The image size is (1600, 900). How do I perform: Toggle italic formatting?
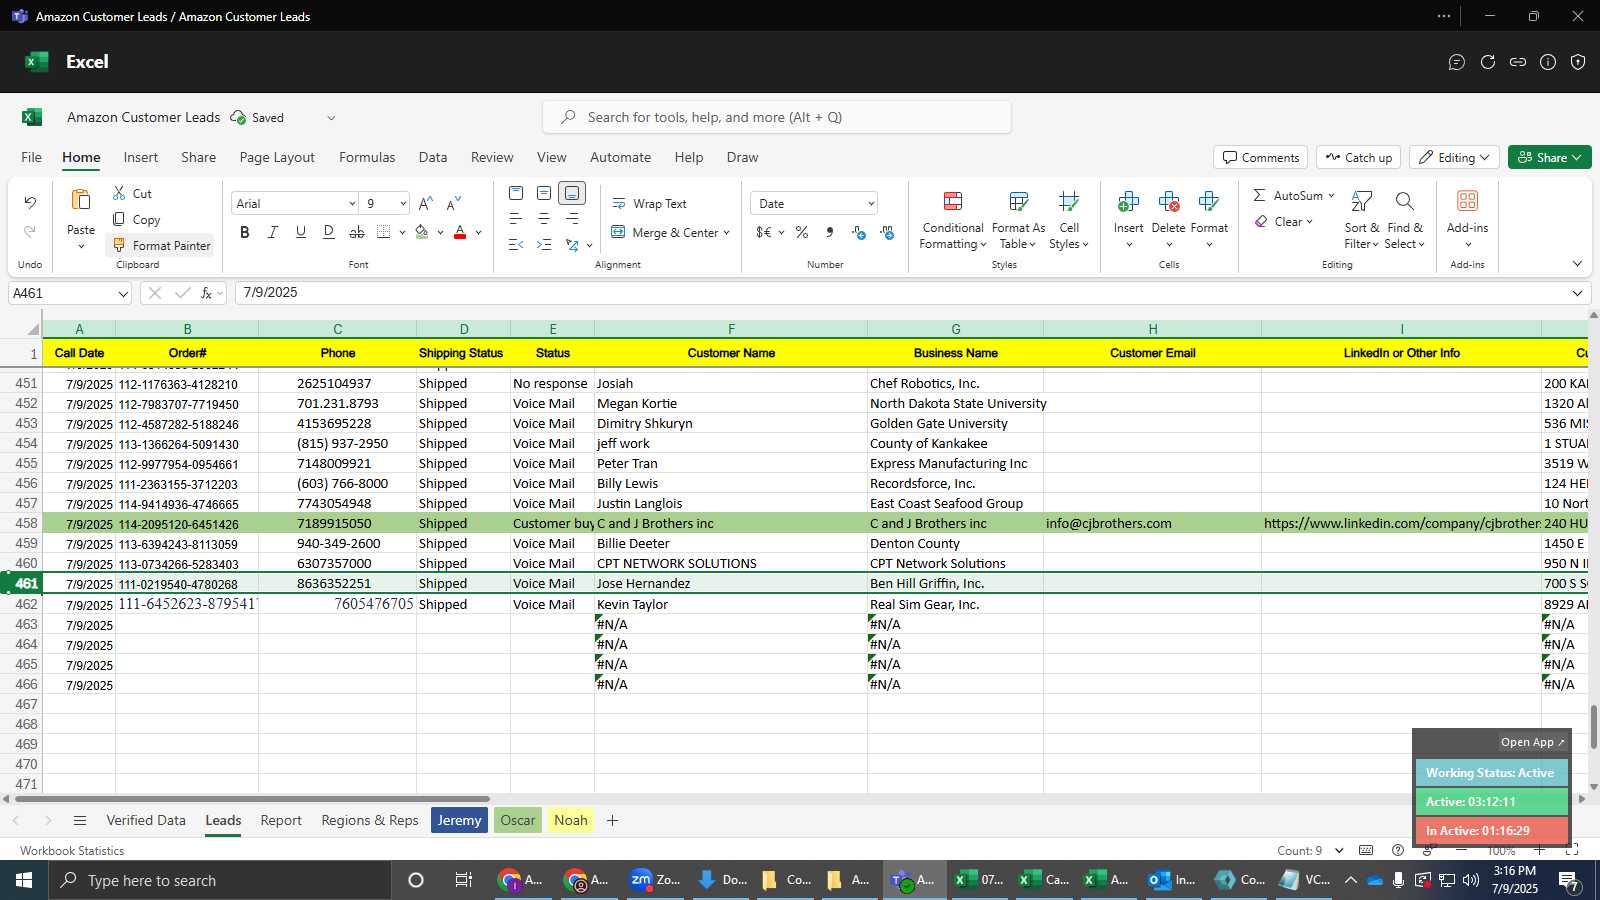pos(273,232)
